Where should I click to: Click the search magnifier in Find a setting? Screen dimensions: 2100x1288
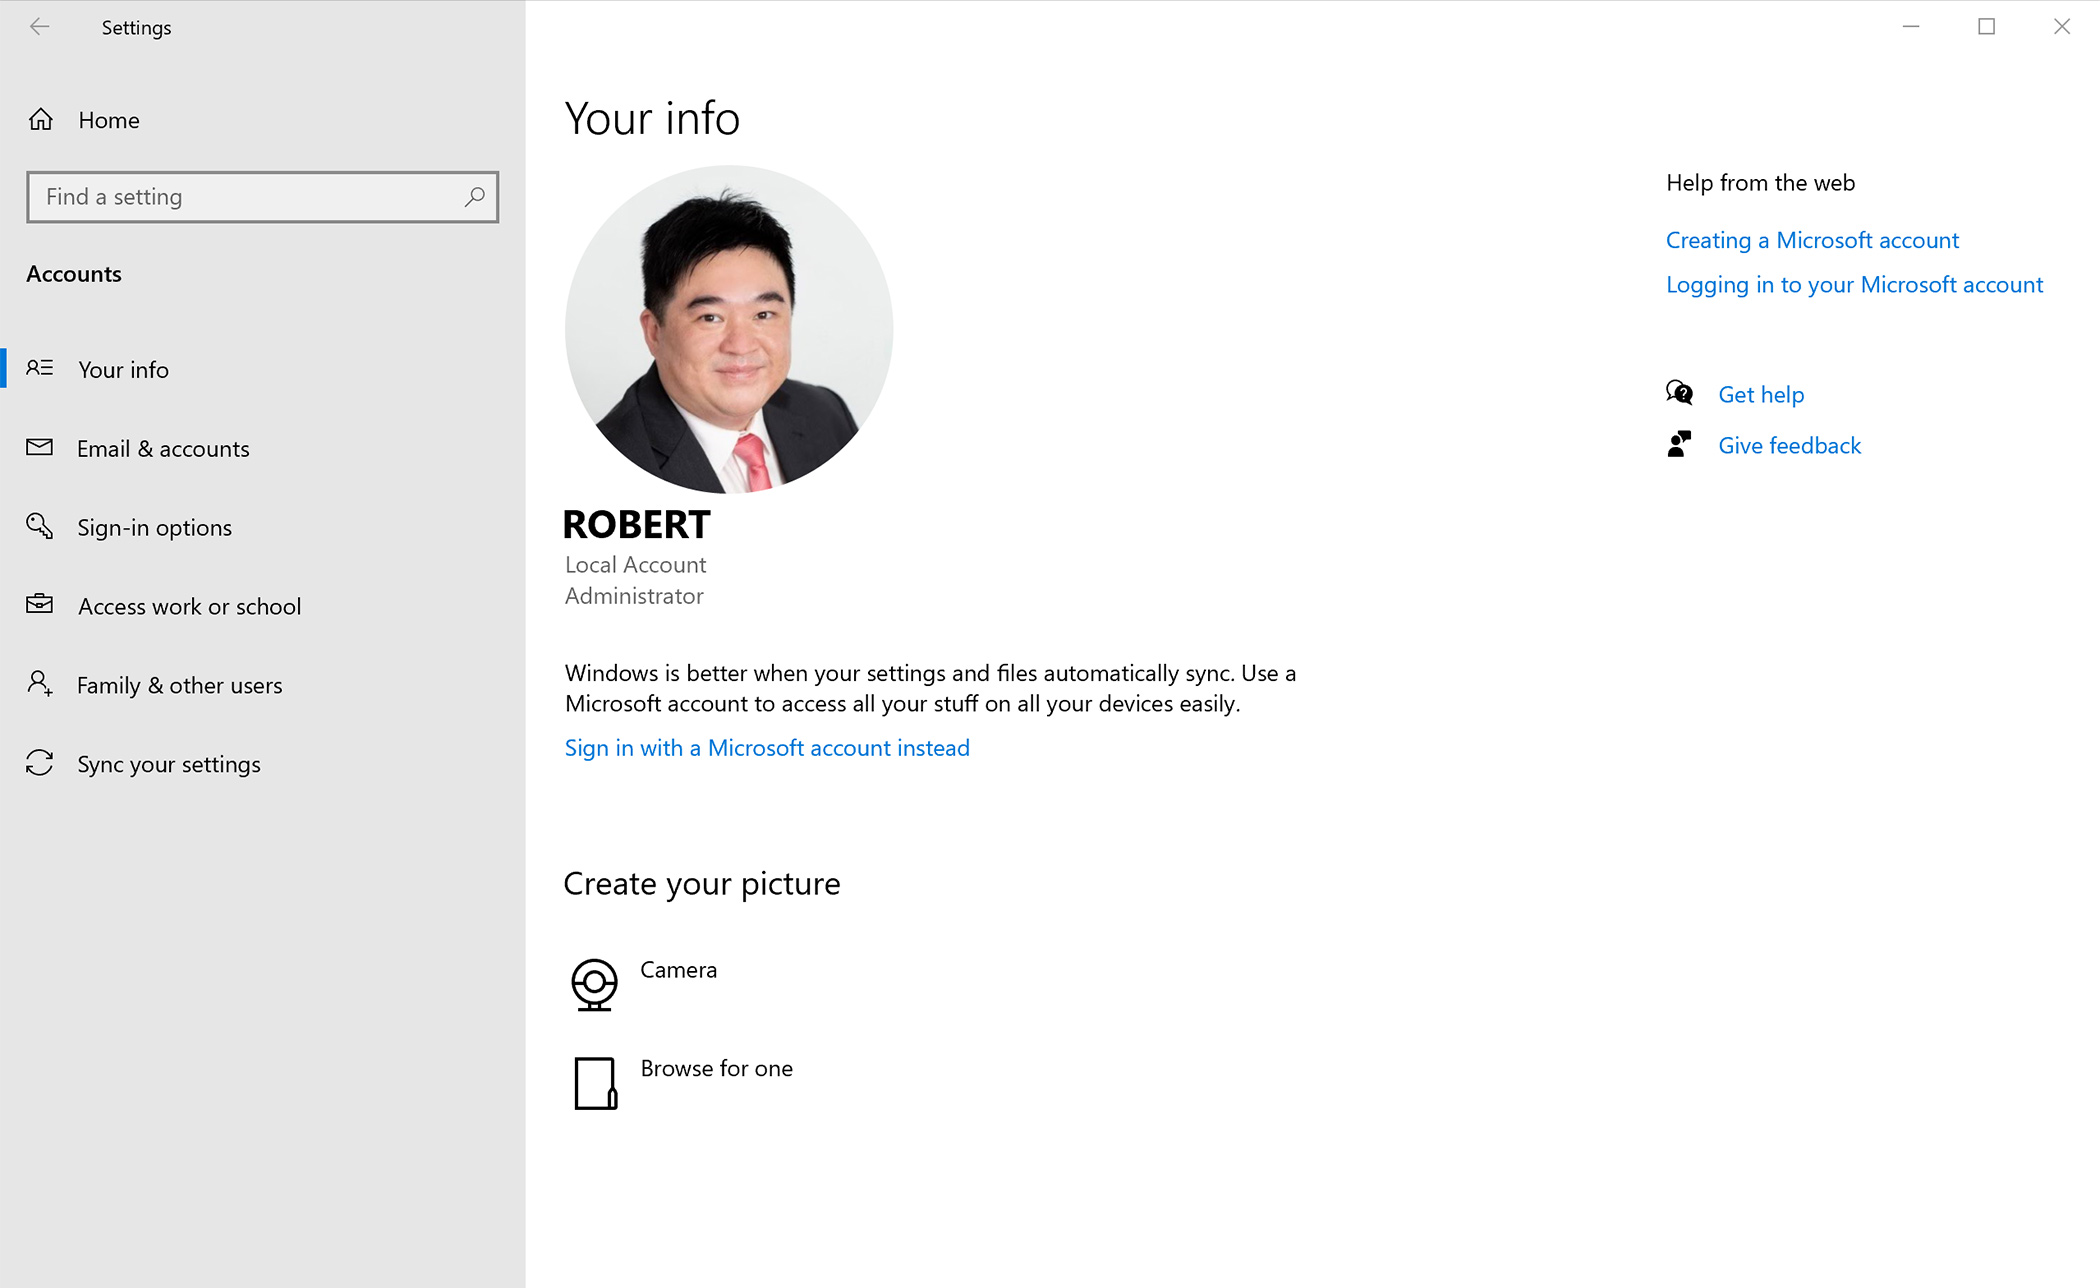point(474,197)
